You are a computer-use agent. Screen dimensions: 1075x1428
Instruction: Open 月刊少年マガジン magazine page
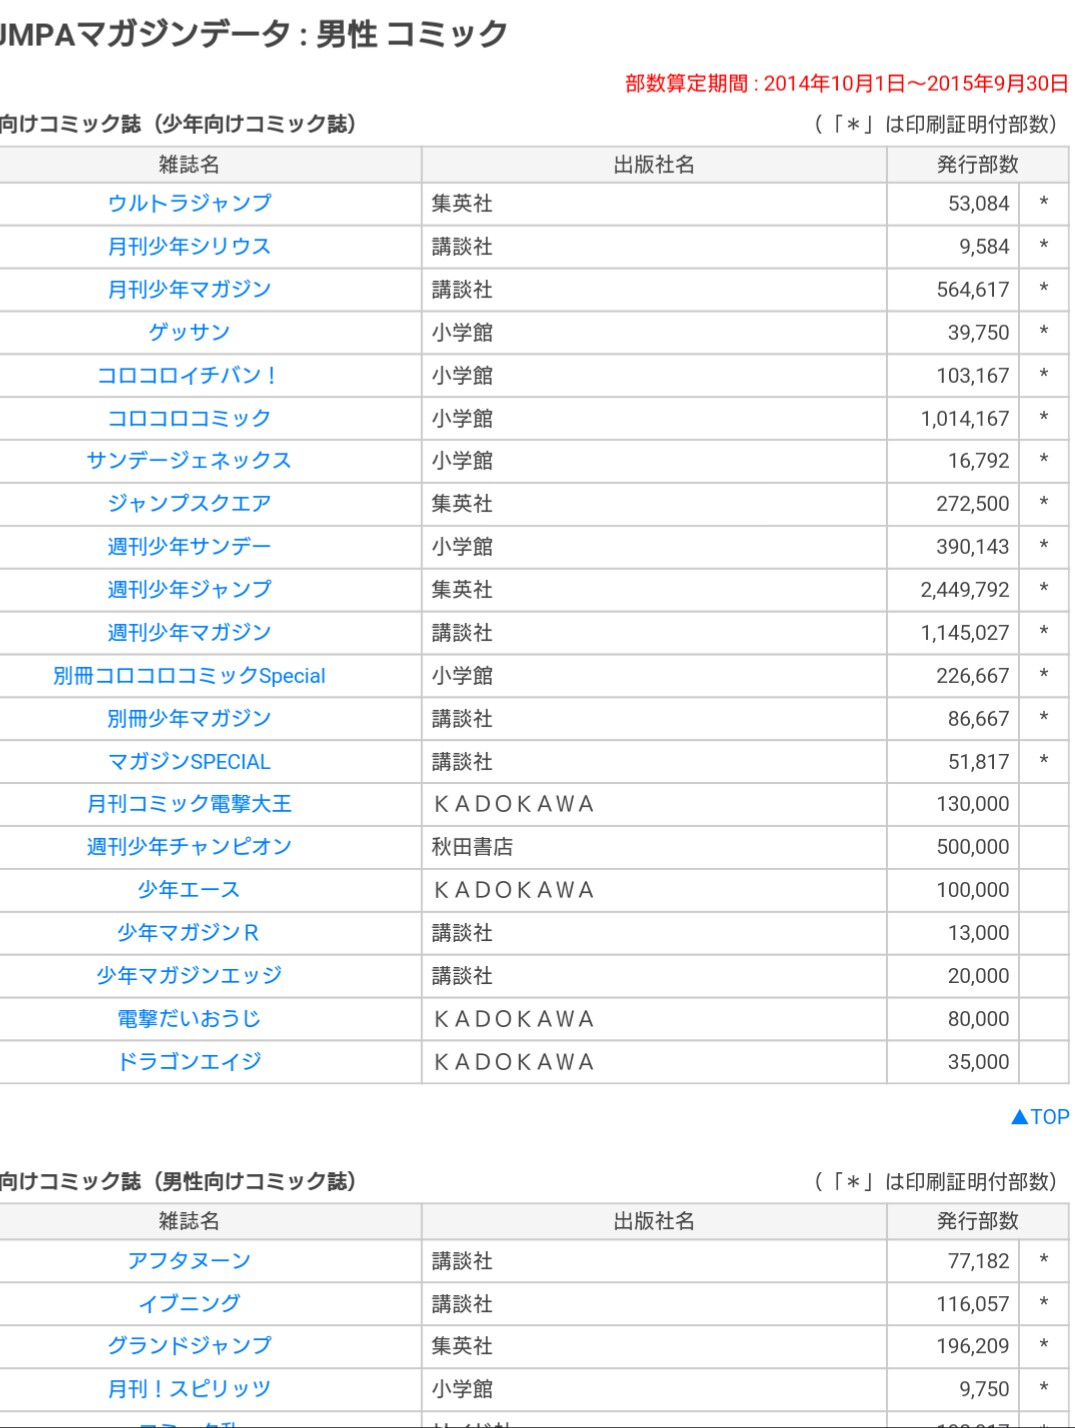[189, 289]
